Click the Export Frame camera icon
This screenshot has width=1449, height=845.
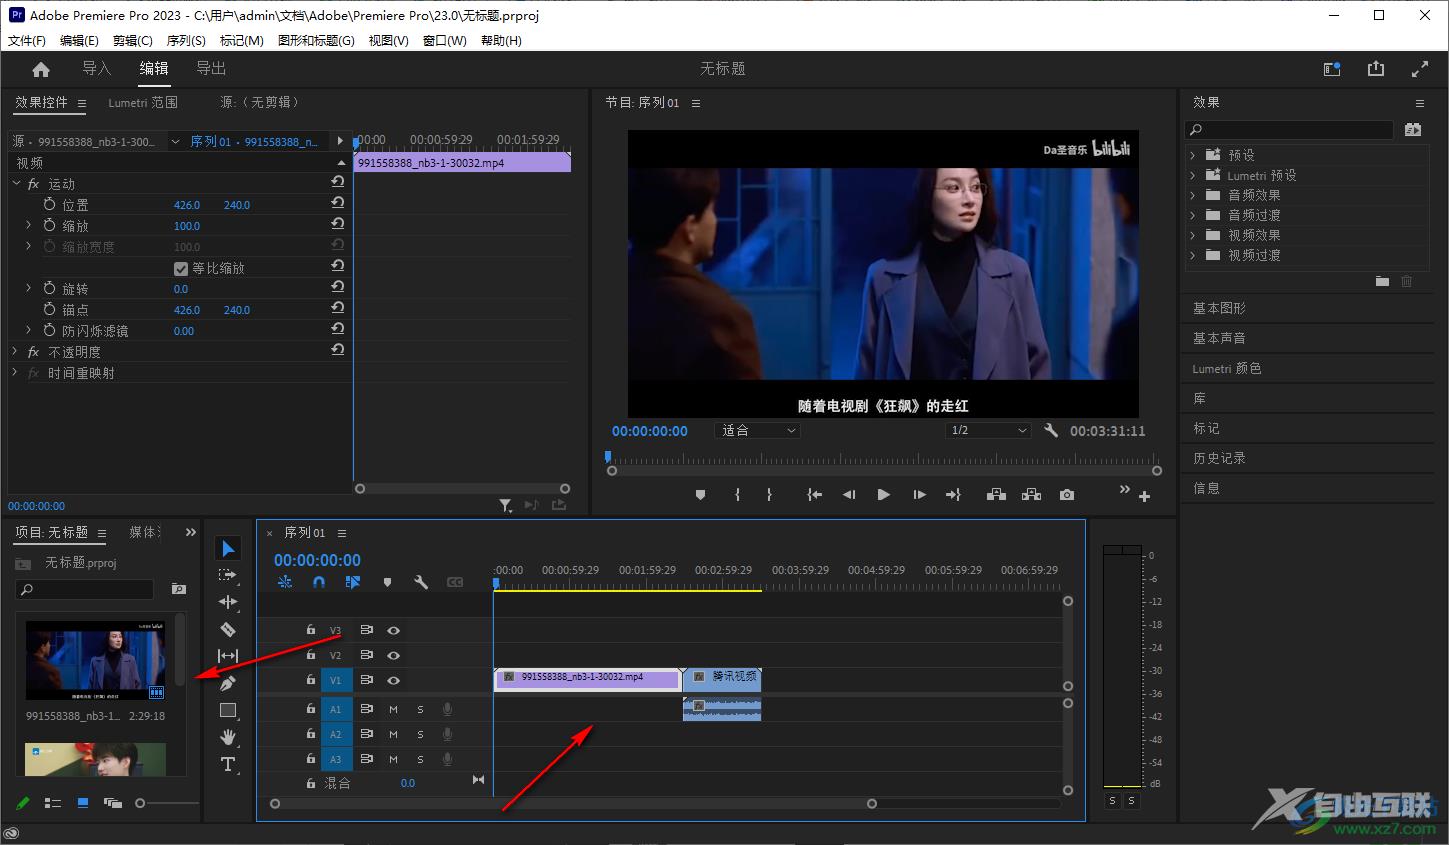point(1067,494)
